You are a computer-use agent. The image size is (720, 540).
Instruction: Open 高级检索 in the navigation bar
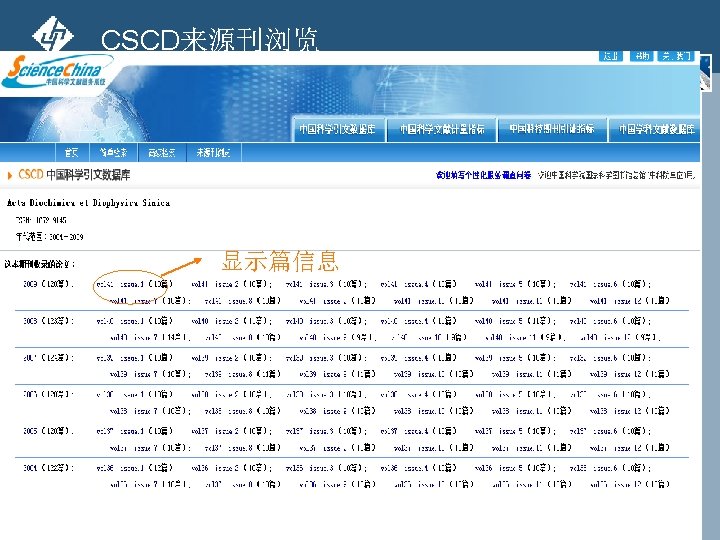pos(162,152)
